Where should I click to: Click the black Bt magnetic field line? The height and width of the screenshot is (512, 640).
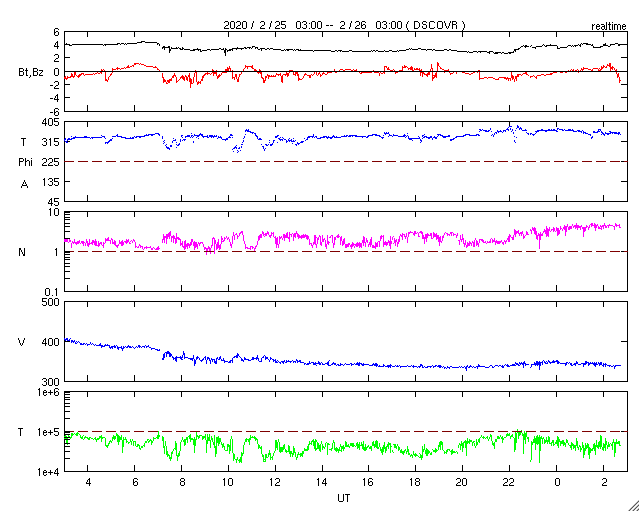[x=300, y=49]
